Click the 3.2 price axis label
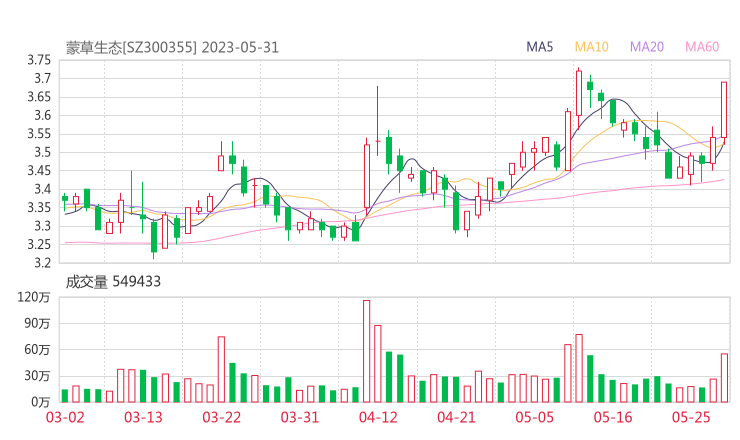 (42, 262)
